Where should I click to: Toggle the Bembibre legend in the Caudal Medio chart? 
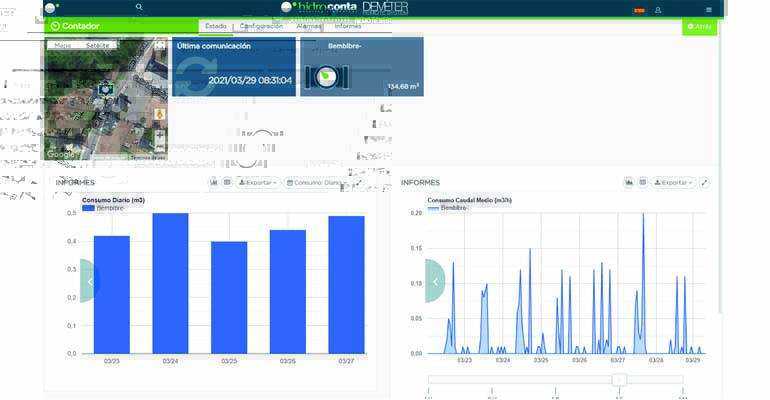click(447, 208)
